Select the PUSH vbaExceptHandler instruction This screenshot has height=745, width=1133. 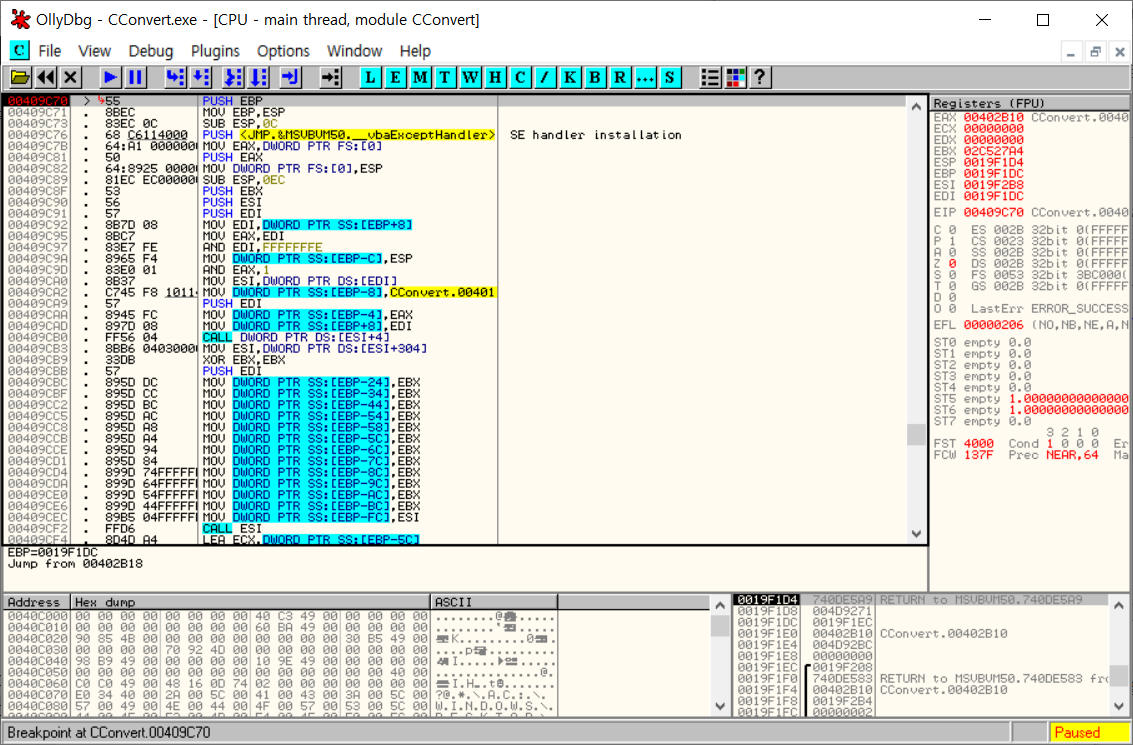(349, 135)
